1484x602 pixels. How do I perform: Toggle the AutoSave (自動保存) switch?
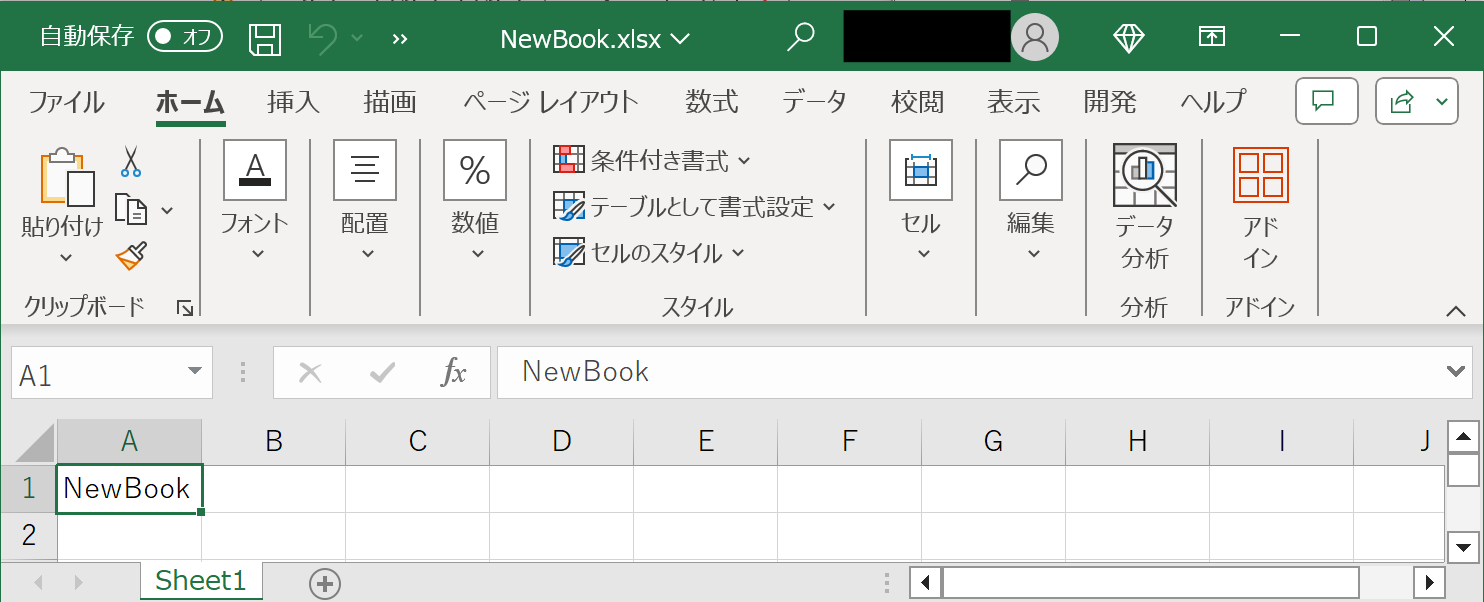185,38
